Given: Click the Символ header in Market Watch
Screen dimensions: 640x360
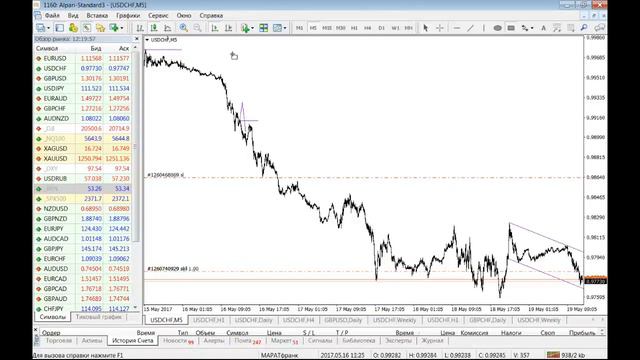Looking at the screenshot, I should [x=47, y=48].
